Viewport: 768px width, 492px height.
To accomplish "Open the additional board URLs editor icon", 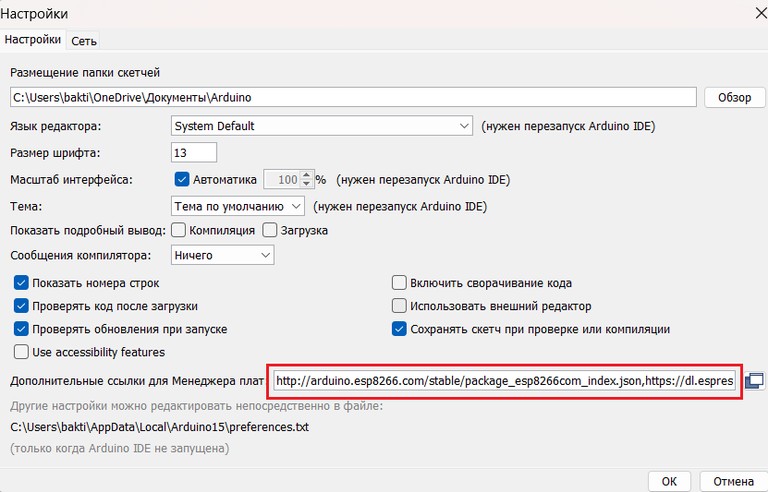I will pos(754,381).
